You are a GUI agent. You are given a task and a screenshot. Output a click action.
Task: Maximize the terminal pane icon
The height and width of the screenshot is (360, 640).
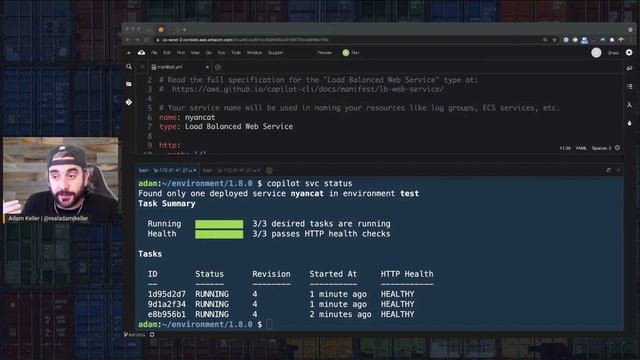[x=609, y=170]
